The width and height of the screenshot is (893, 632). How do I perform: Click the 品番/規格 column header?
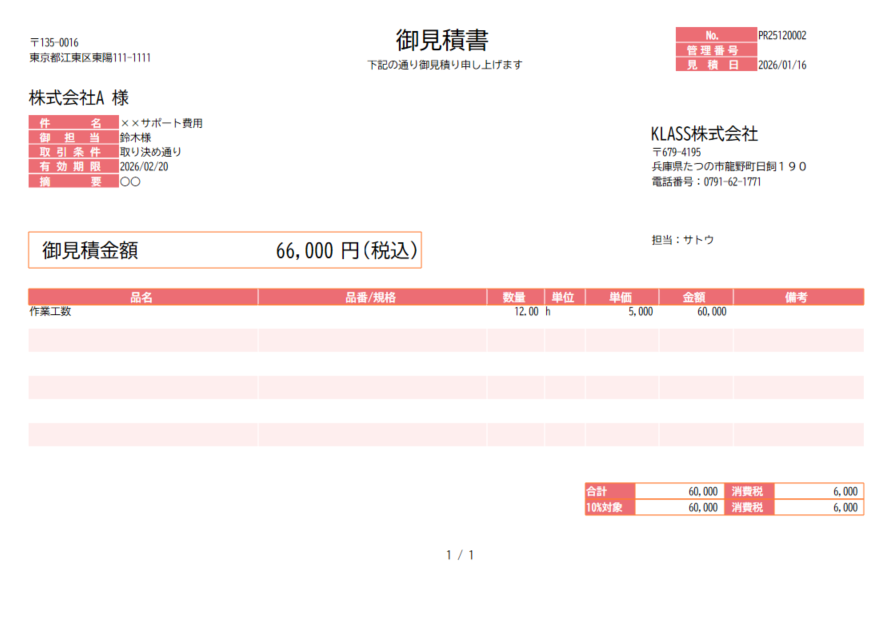(371, 297)
